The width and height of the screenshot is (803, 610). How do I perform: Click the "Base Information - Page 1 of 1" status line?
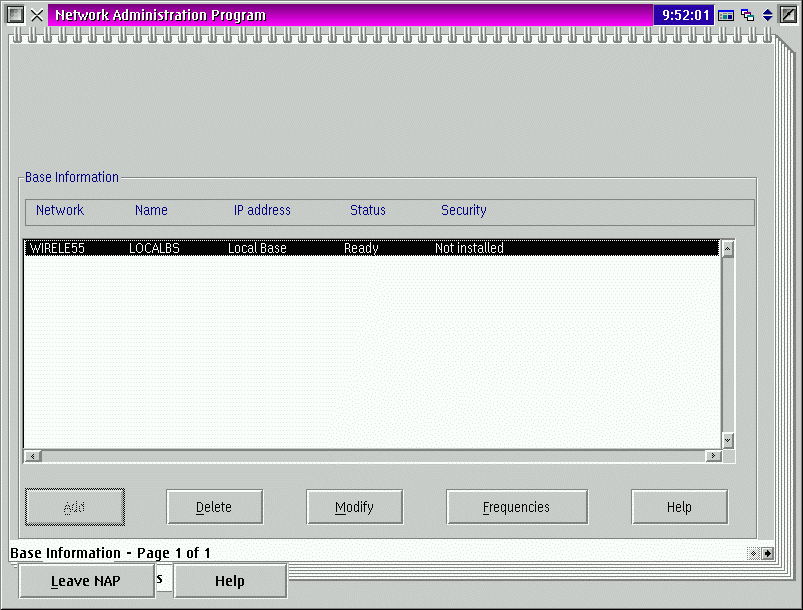click(110, 553)
